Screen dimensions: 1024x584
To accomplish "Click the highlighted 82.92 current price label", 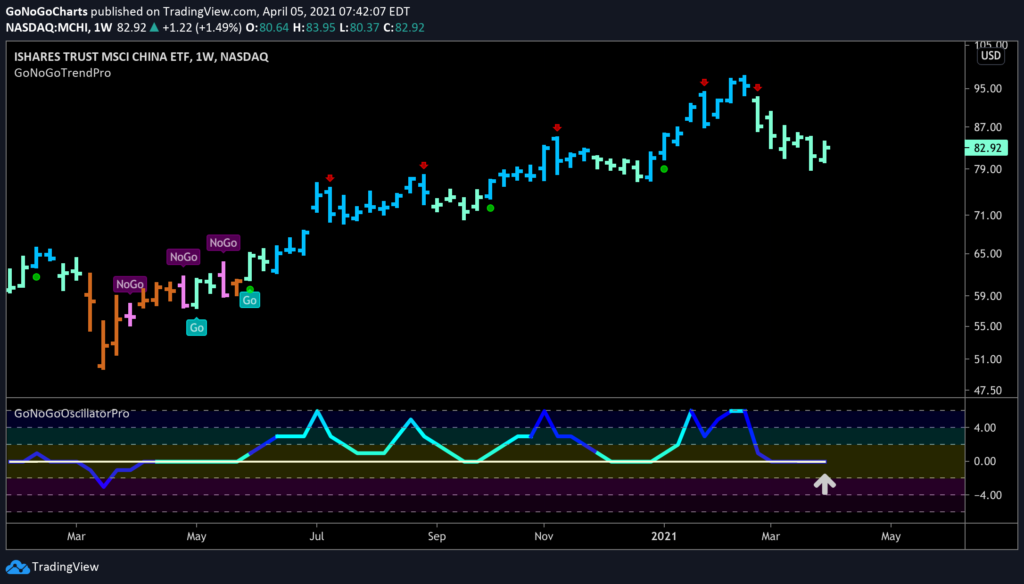I will click(987, 148).
